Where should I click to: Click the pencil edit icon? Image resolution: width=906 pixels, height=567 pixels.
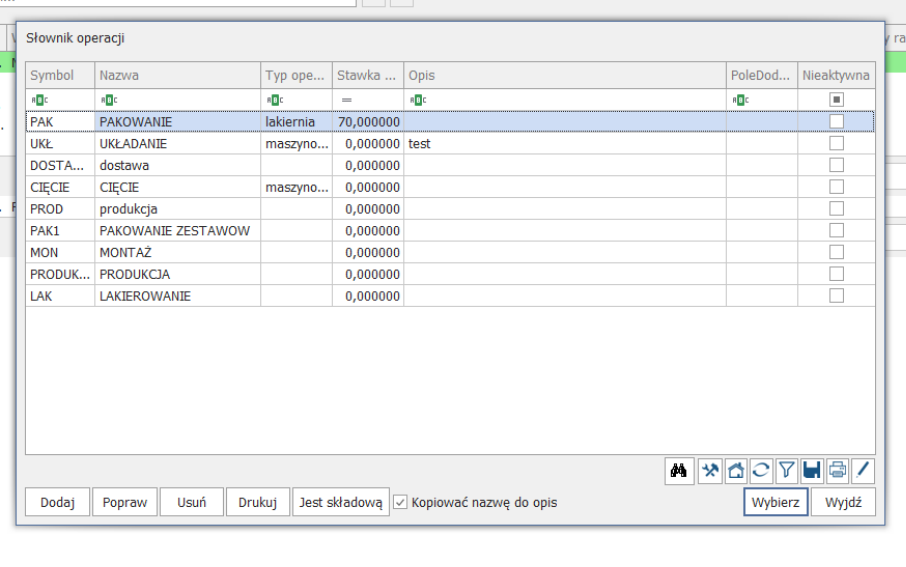pyautogui.click(x=862, y=470)
